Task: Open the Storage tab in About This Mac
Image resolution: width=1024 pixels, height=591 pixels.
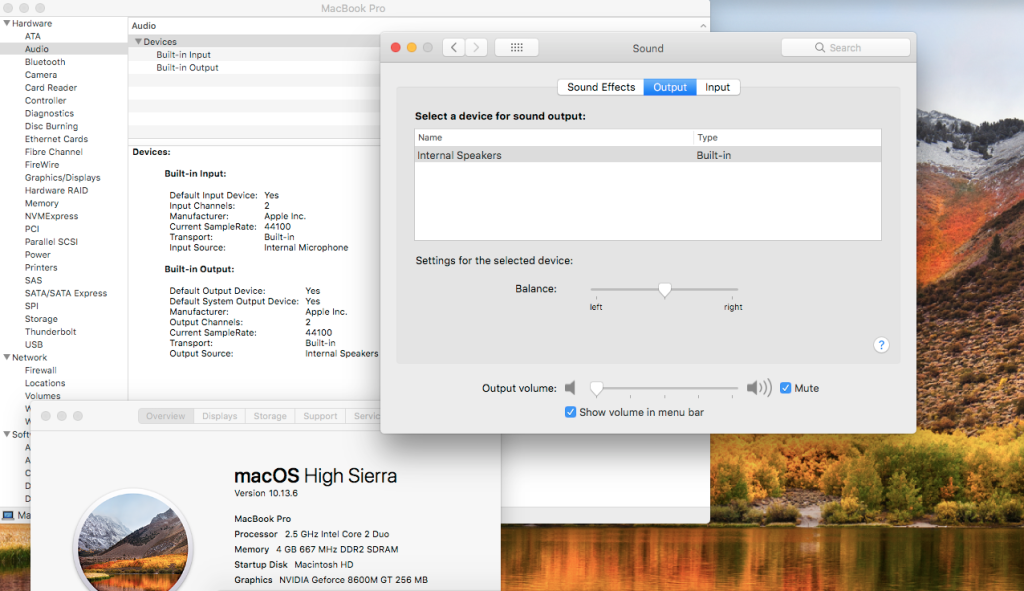Action: click(269, 415)
